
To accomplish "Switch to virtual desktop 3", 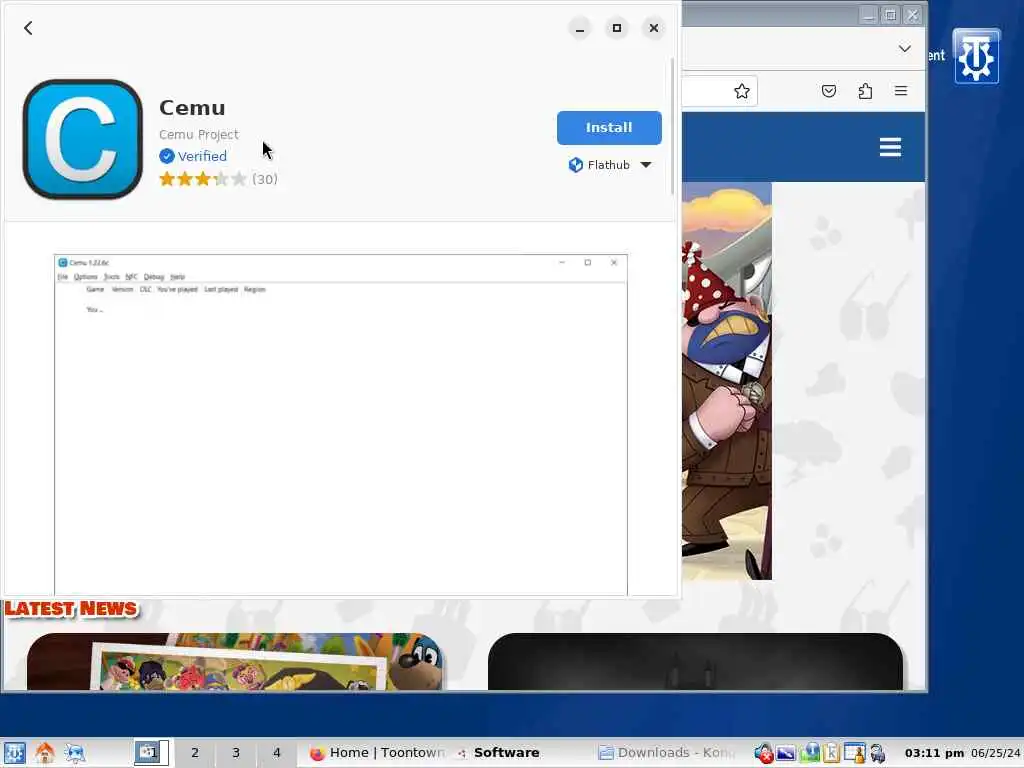I will (x=236, y=752).
